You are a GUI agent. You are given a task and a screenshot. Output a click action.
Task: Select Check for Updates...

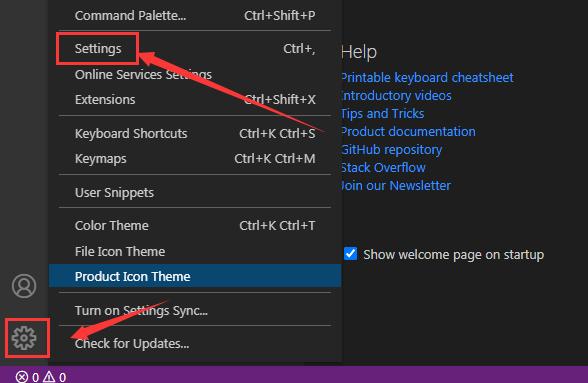tap(195, 344)
